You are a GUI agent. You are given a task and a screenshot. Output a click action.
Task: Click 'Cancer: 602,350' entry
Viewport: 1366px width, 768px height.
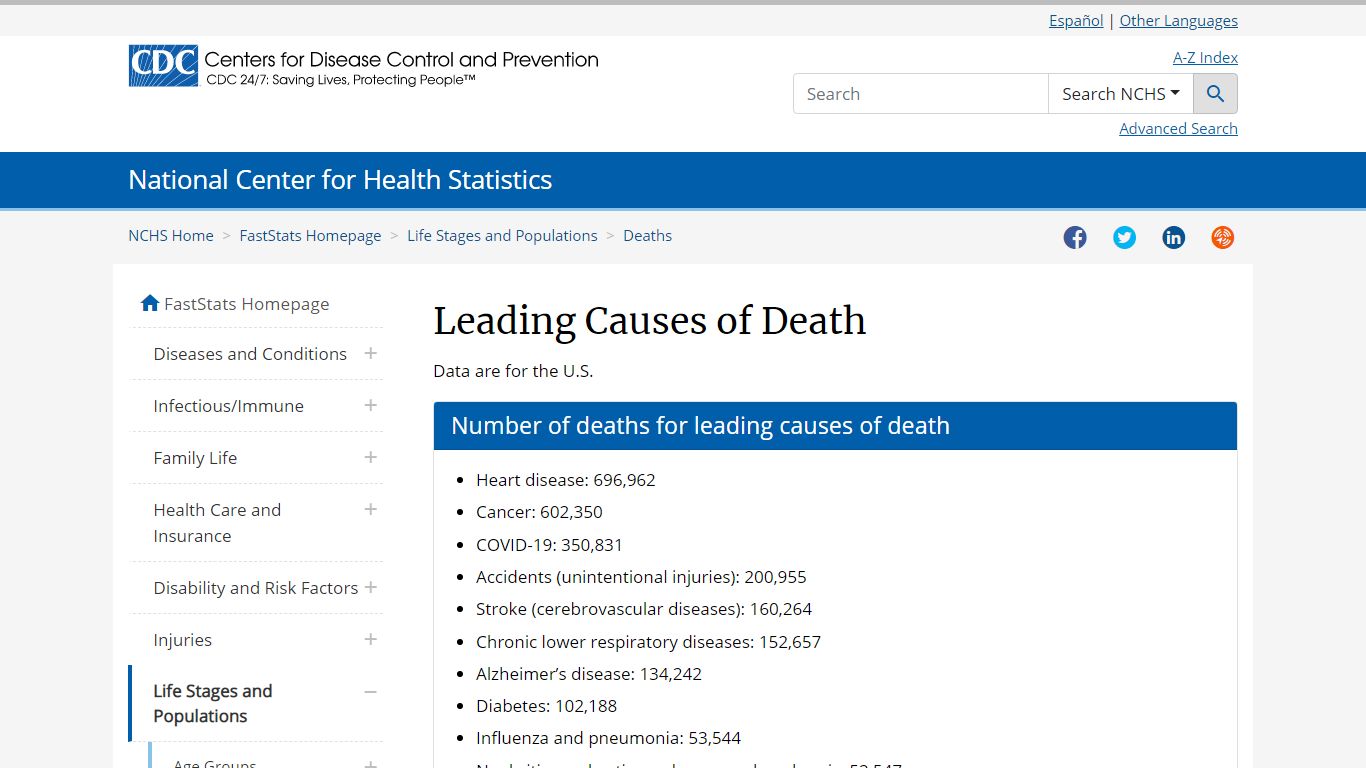(539, 512)
